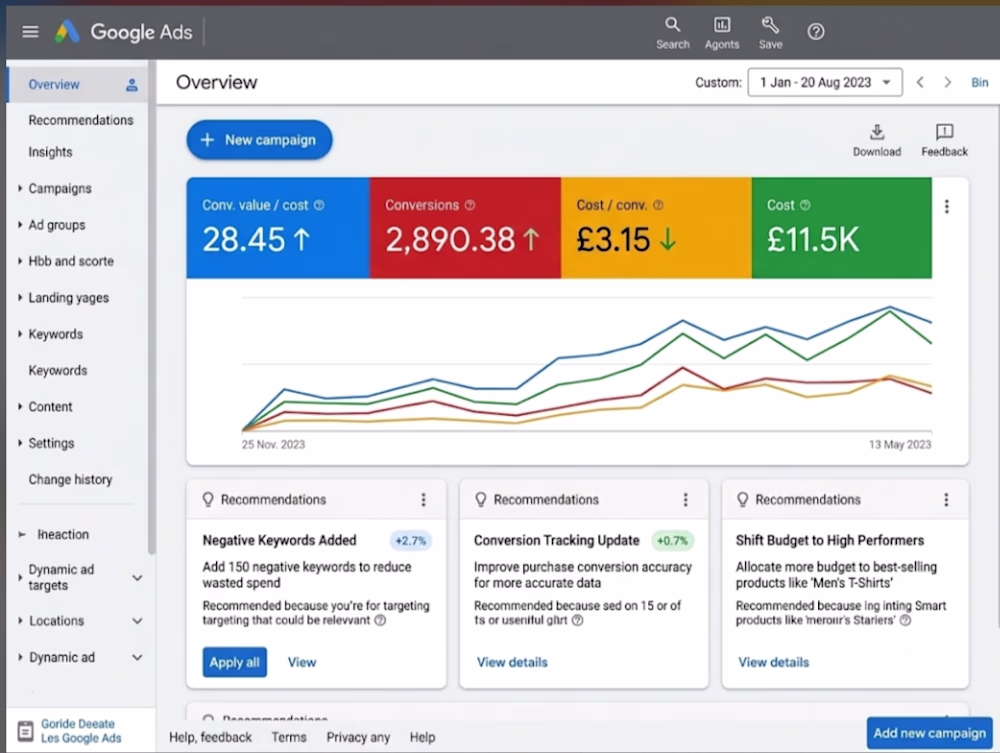This screenshot has width=1000, height=753.
Task: Open Change history in sidebar
Action: coord(70,479)
